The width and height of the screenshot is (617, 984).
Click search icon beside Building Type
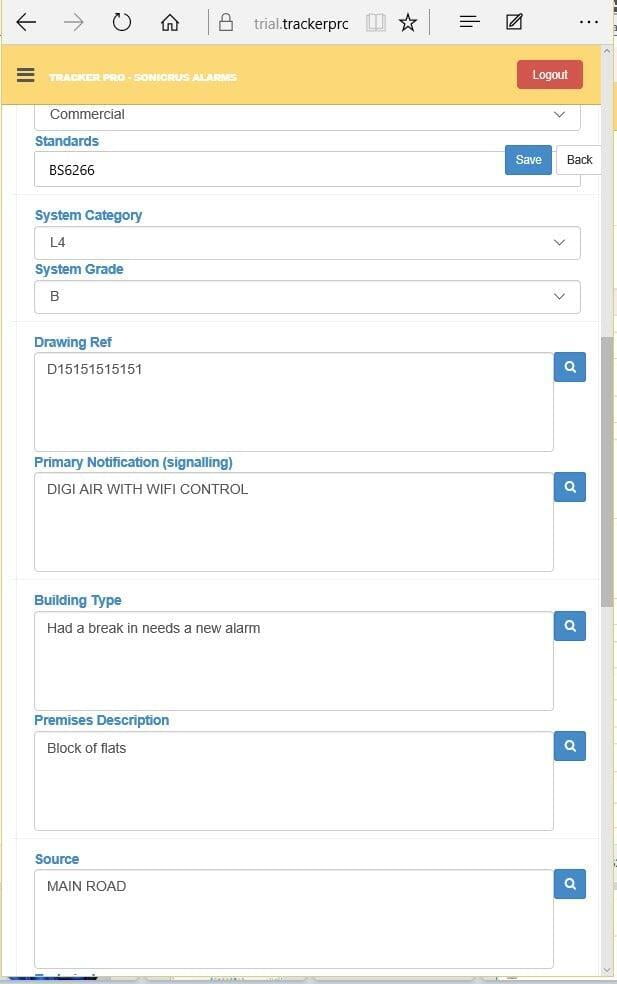point(570,626)
